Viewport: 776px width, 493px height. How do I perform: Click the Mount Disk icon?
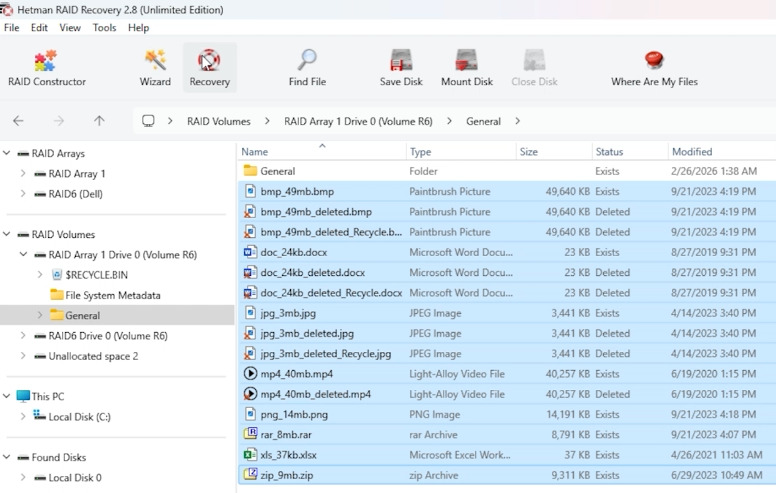coord(466,61)
